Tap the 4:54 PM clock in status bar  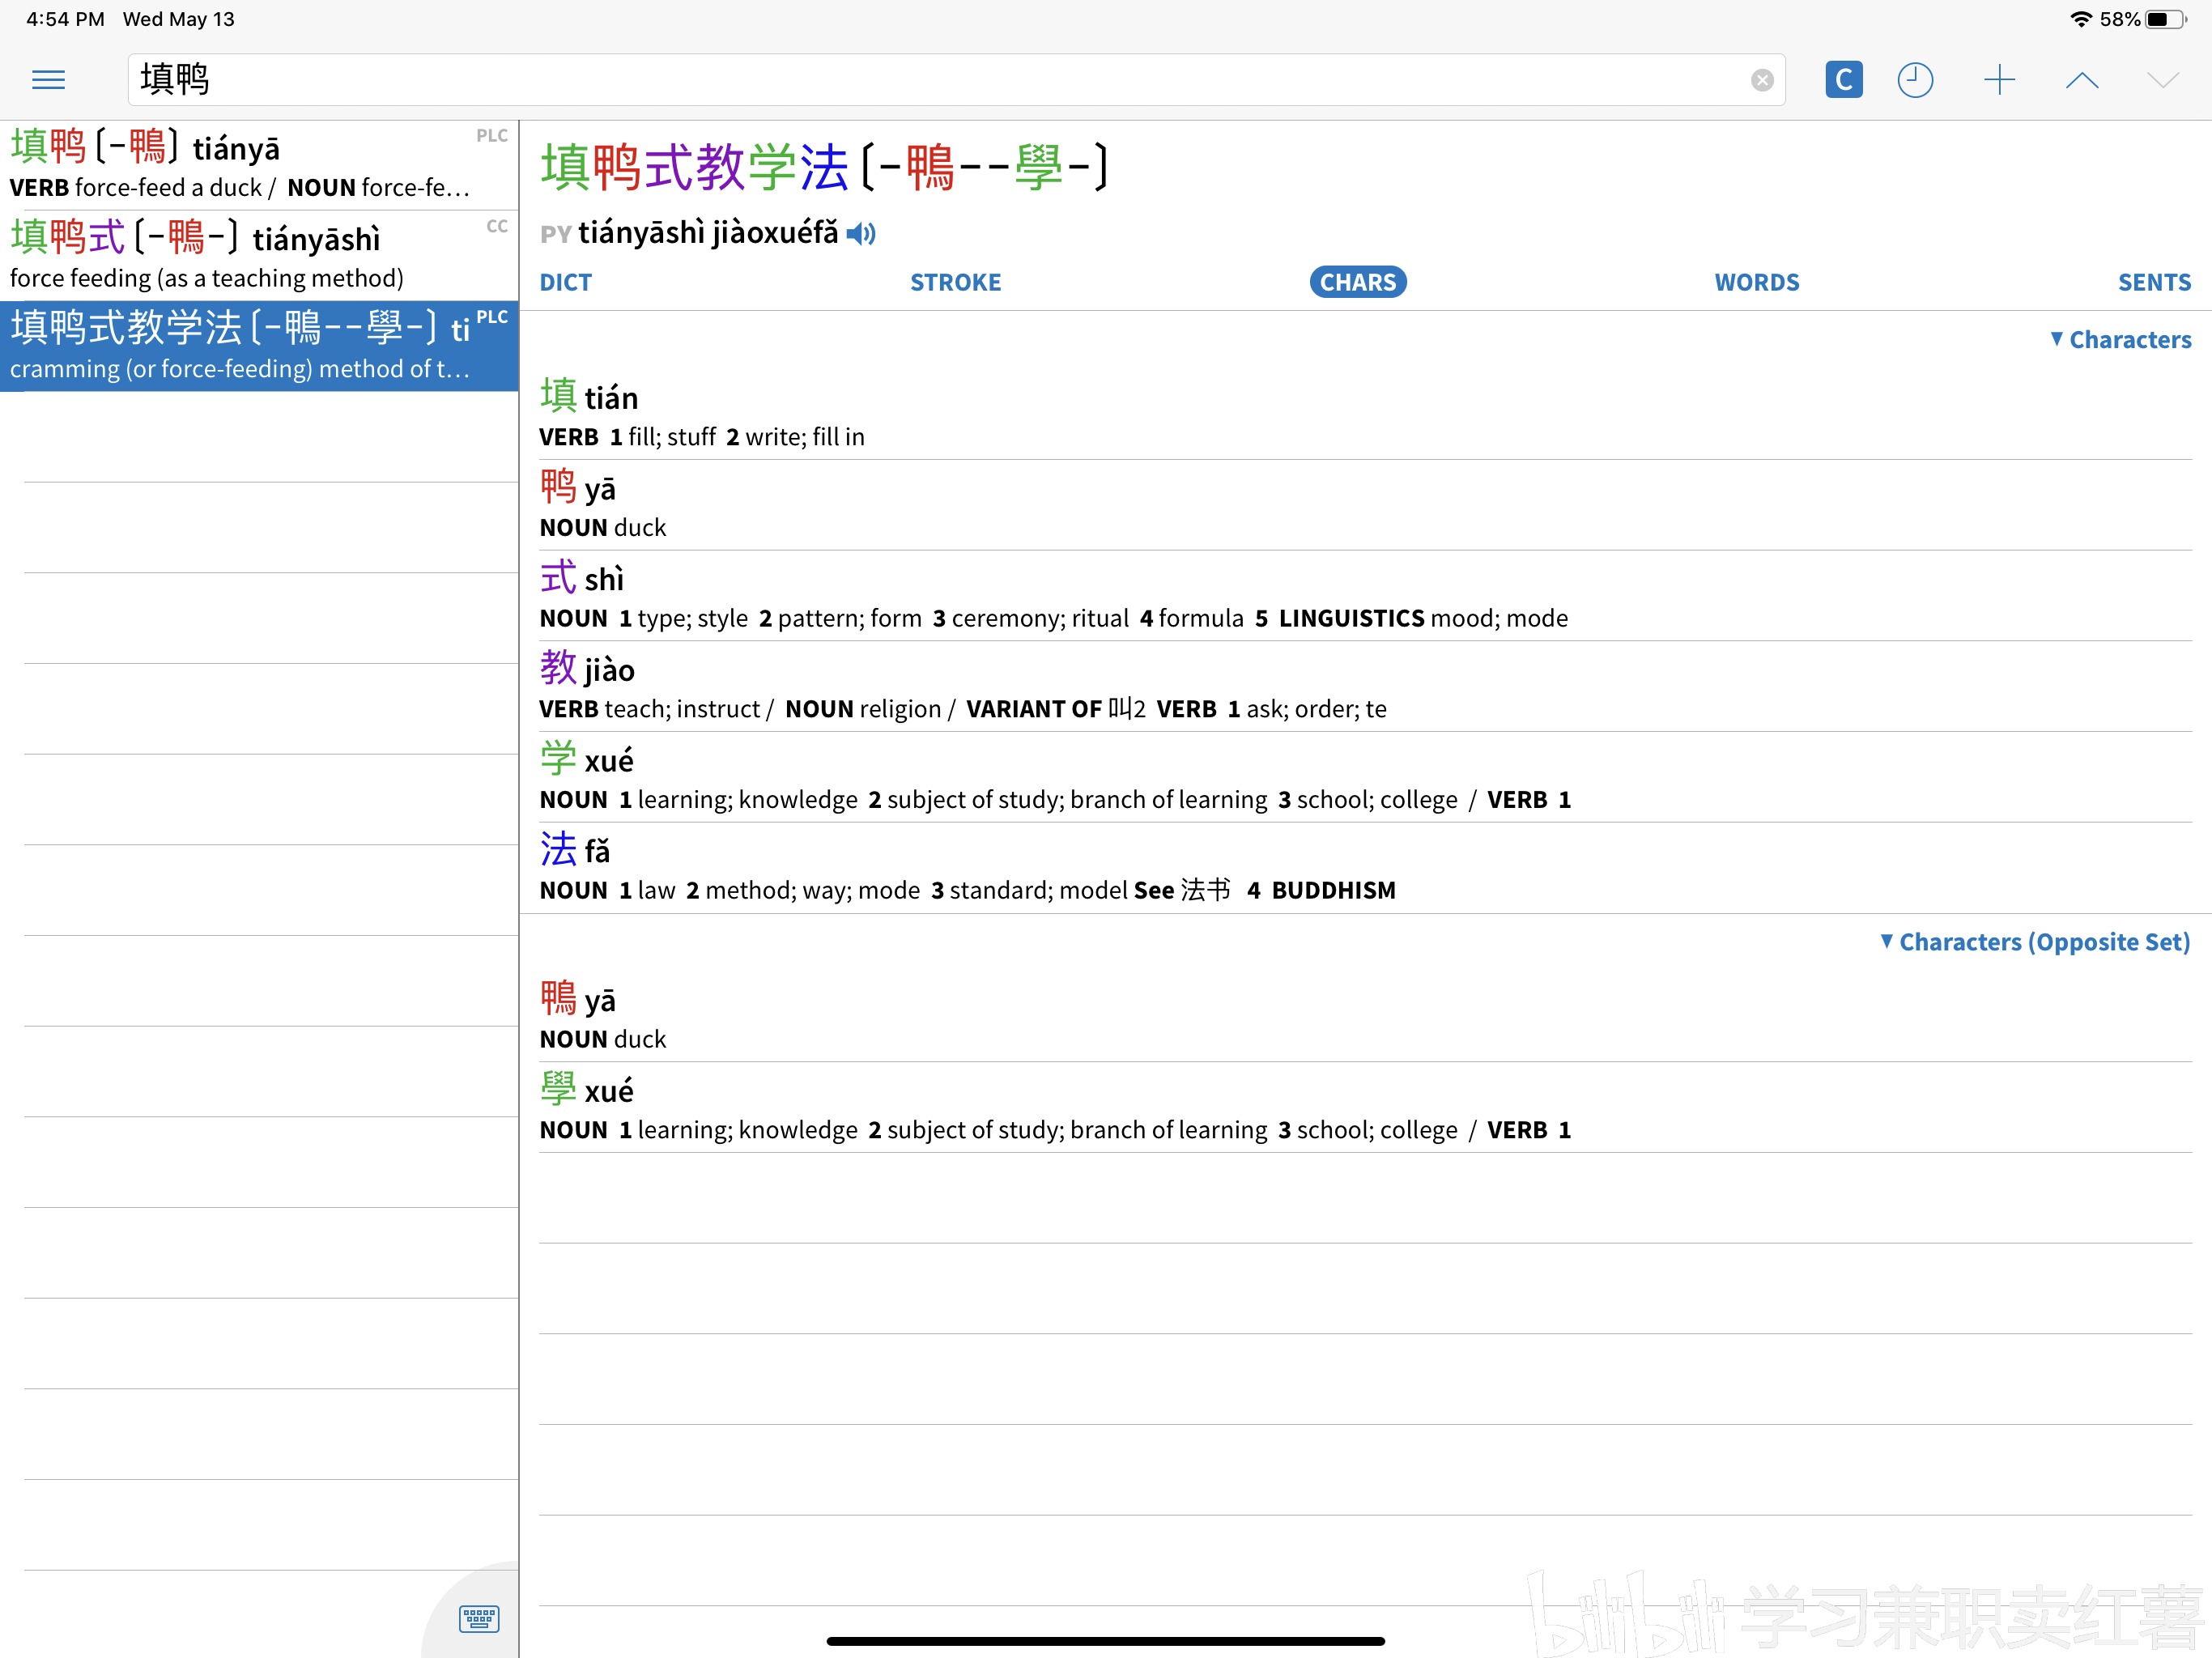pos(65,19)
